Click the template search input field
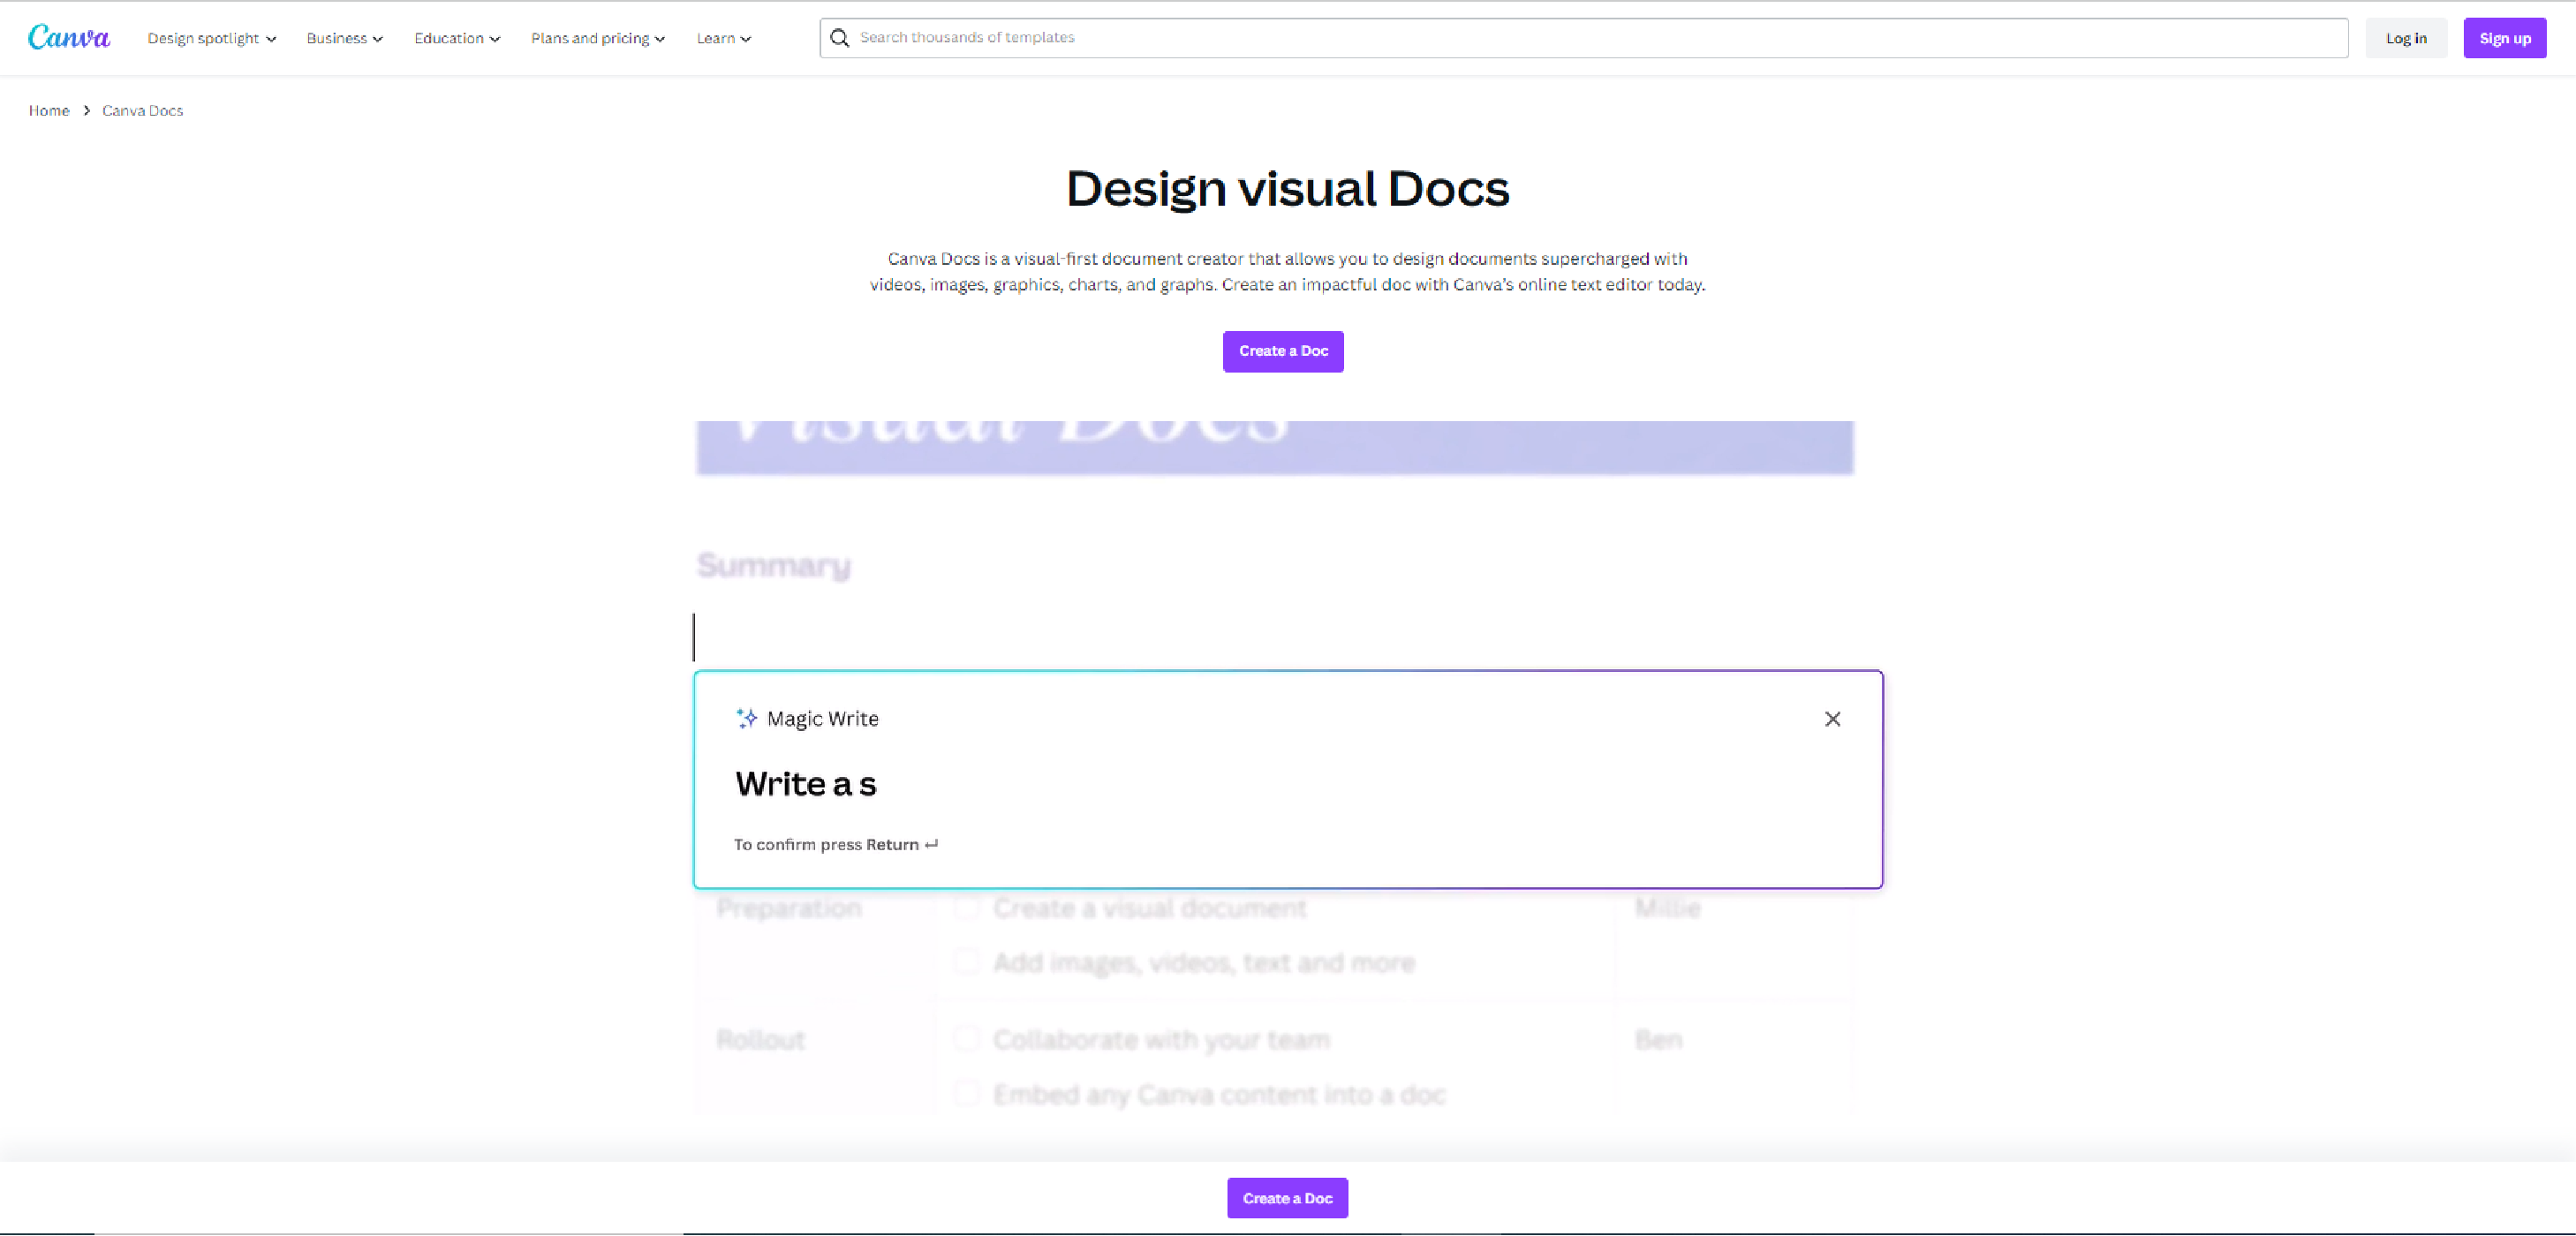The width and height of the screenshot is (2576, 1236). (1400, 38)
